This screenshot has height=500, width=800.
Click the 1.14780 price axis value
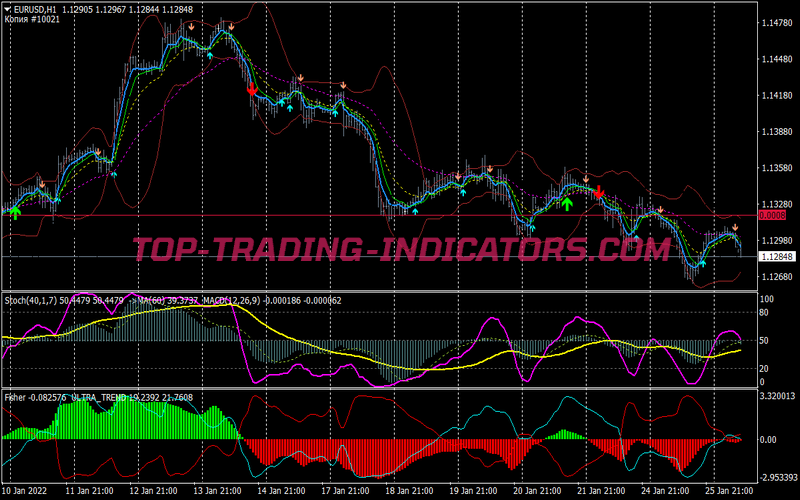point(776,23)
